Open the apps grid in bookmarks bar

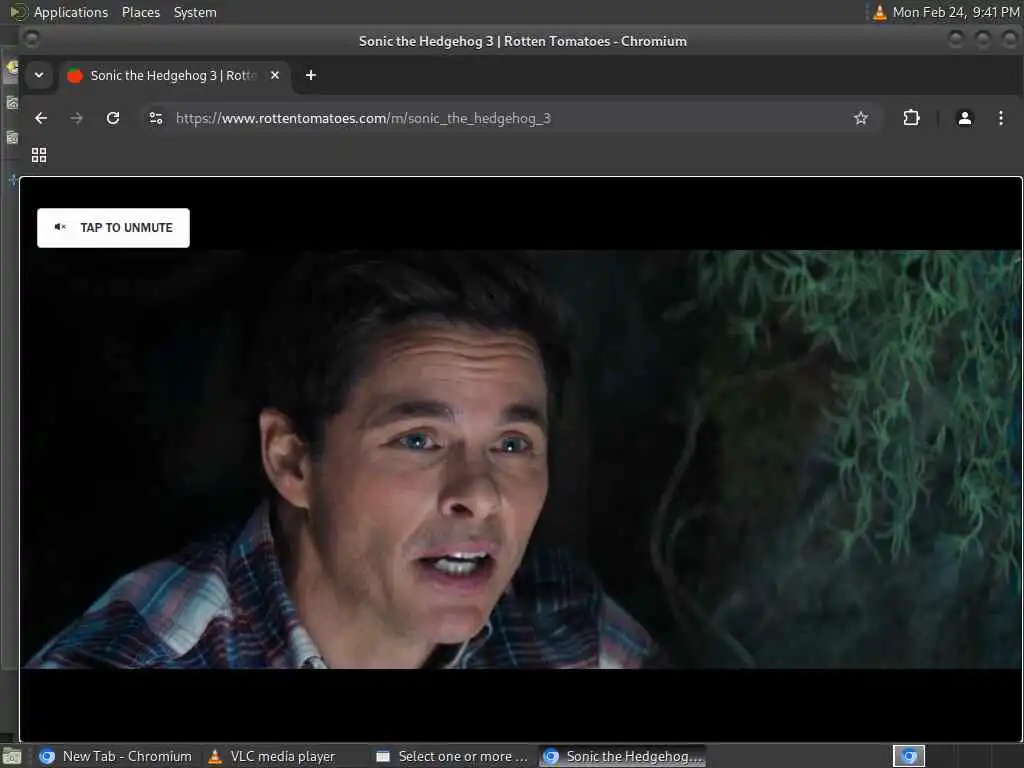(39, 155)
